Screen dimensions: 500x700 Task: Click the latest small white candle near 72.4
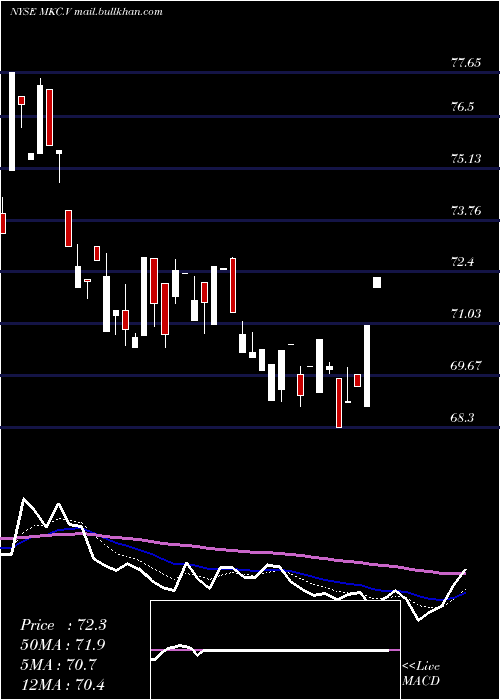pos(377,282)
